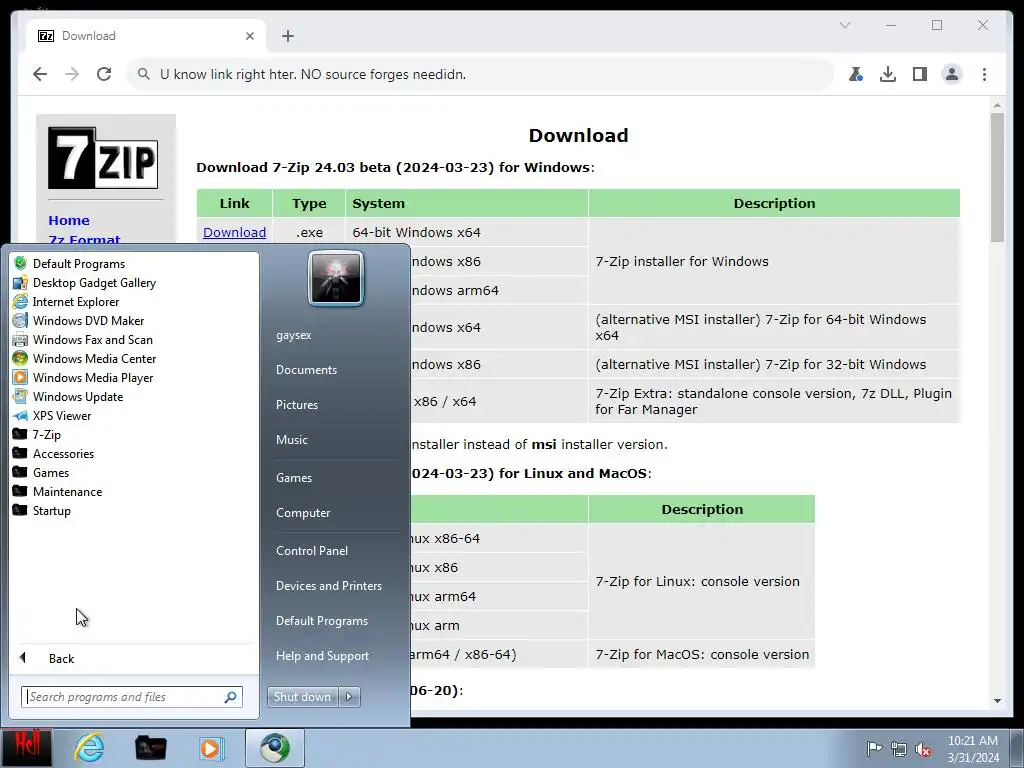Viewport: 1024px width, 768px height.
Task: Click the scrollbar up arrow
Action: click(997, 104)
